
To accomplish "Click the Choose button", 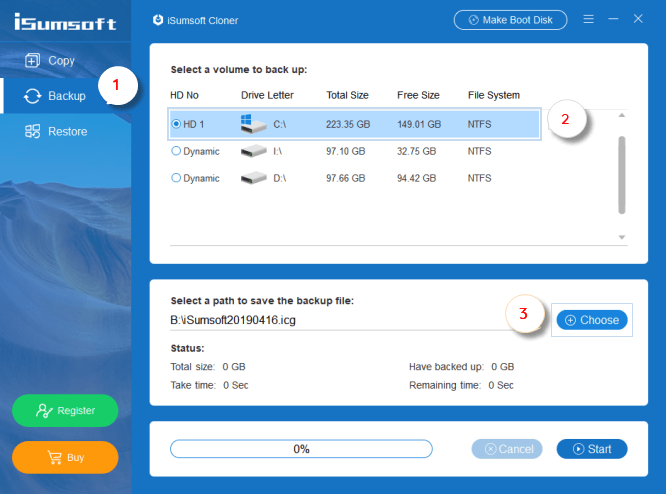I will [592, 320].
